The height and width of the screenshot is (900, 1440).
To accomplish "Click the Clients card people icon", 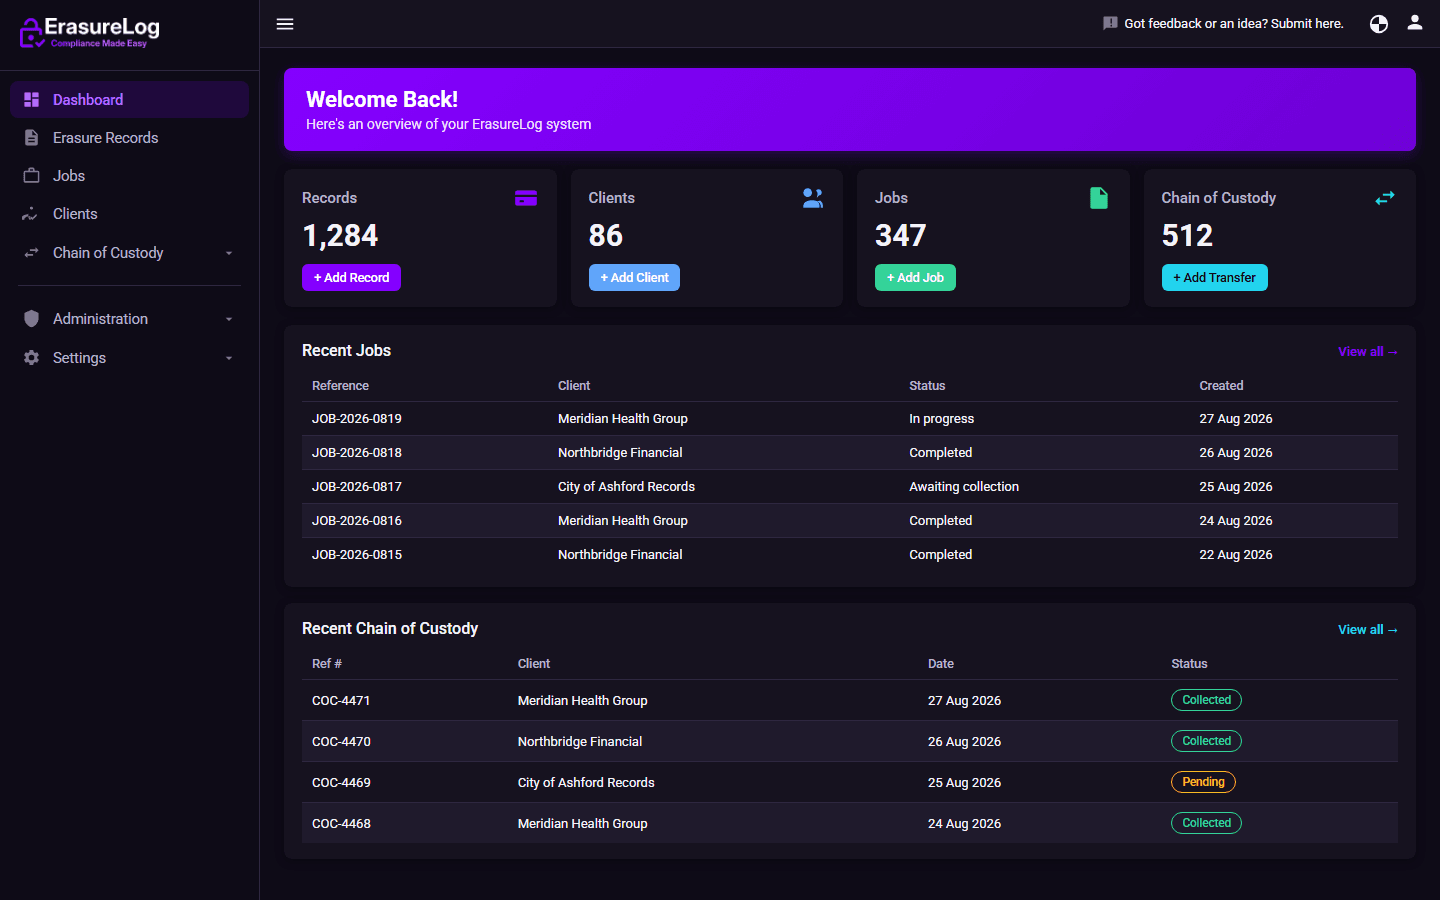I will click(x=813, y=198).
